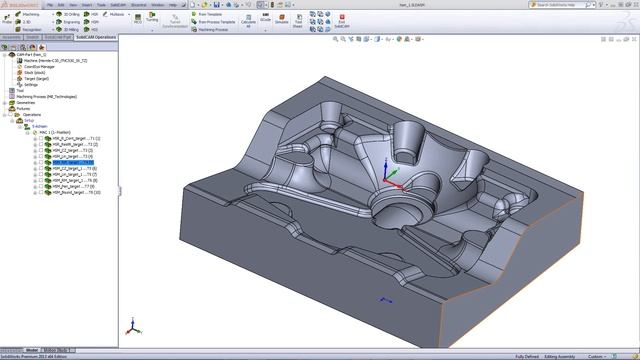
Task: Open the SolidCAM menu
Action: tap(118, 5)
